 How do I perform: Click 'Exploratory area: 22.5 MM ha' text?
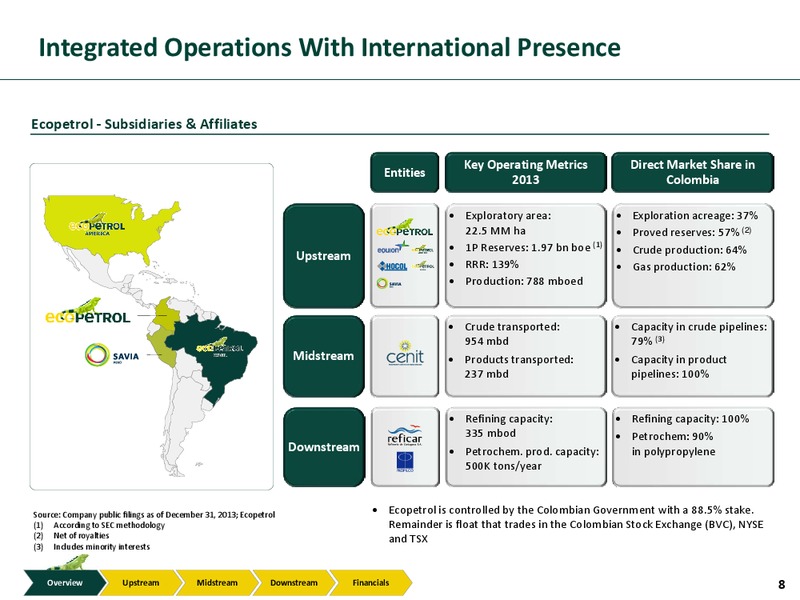508,223
